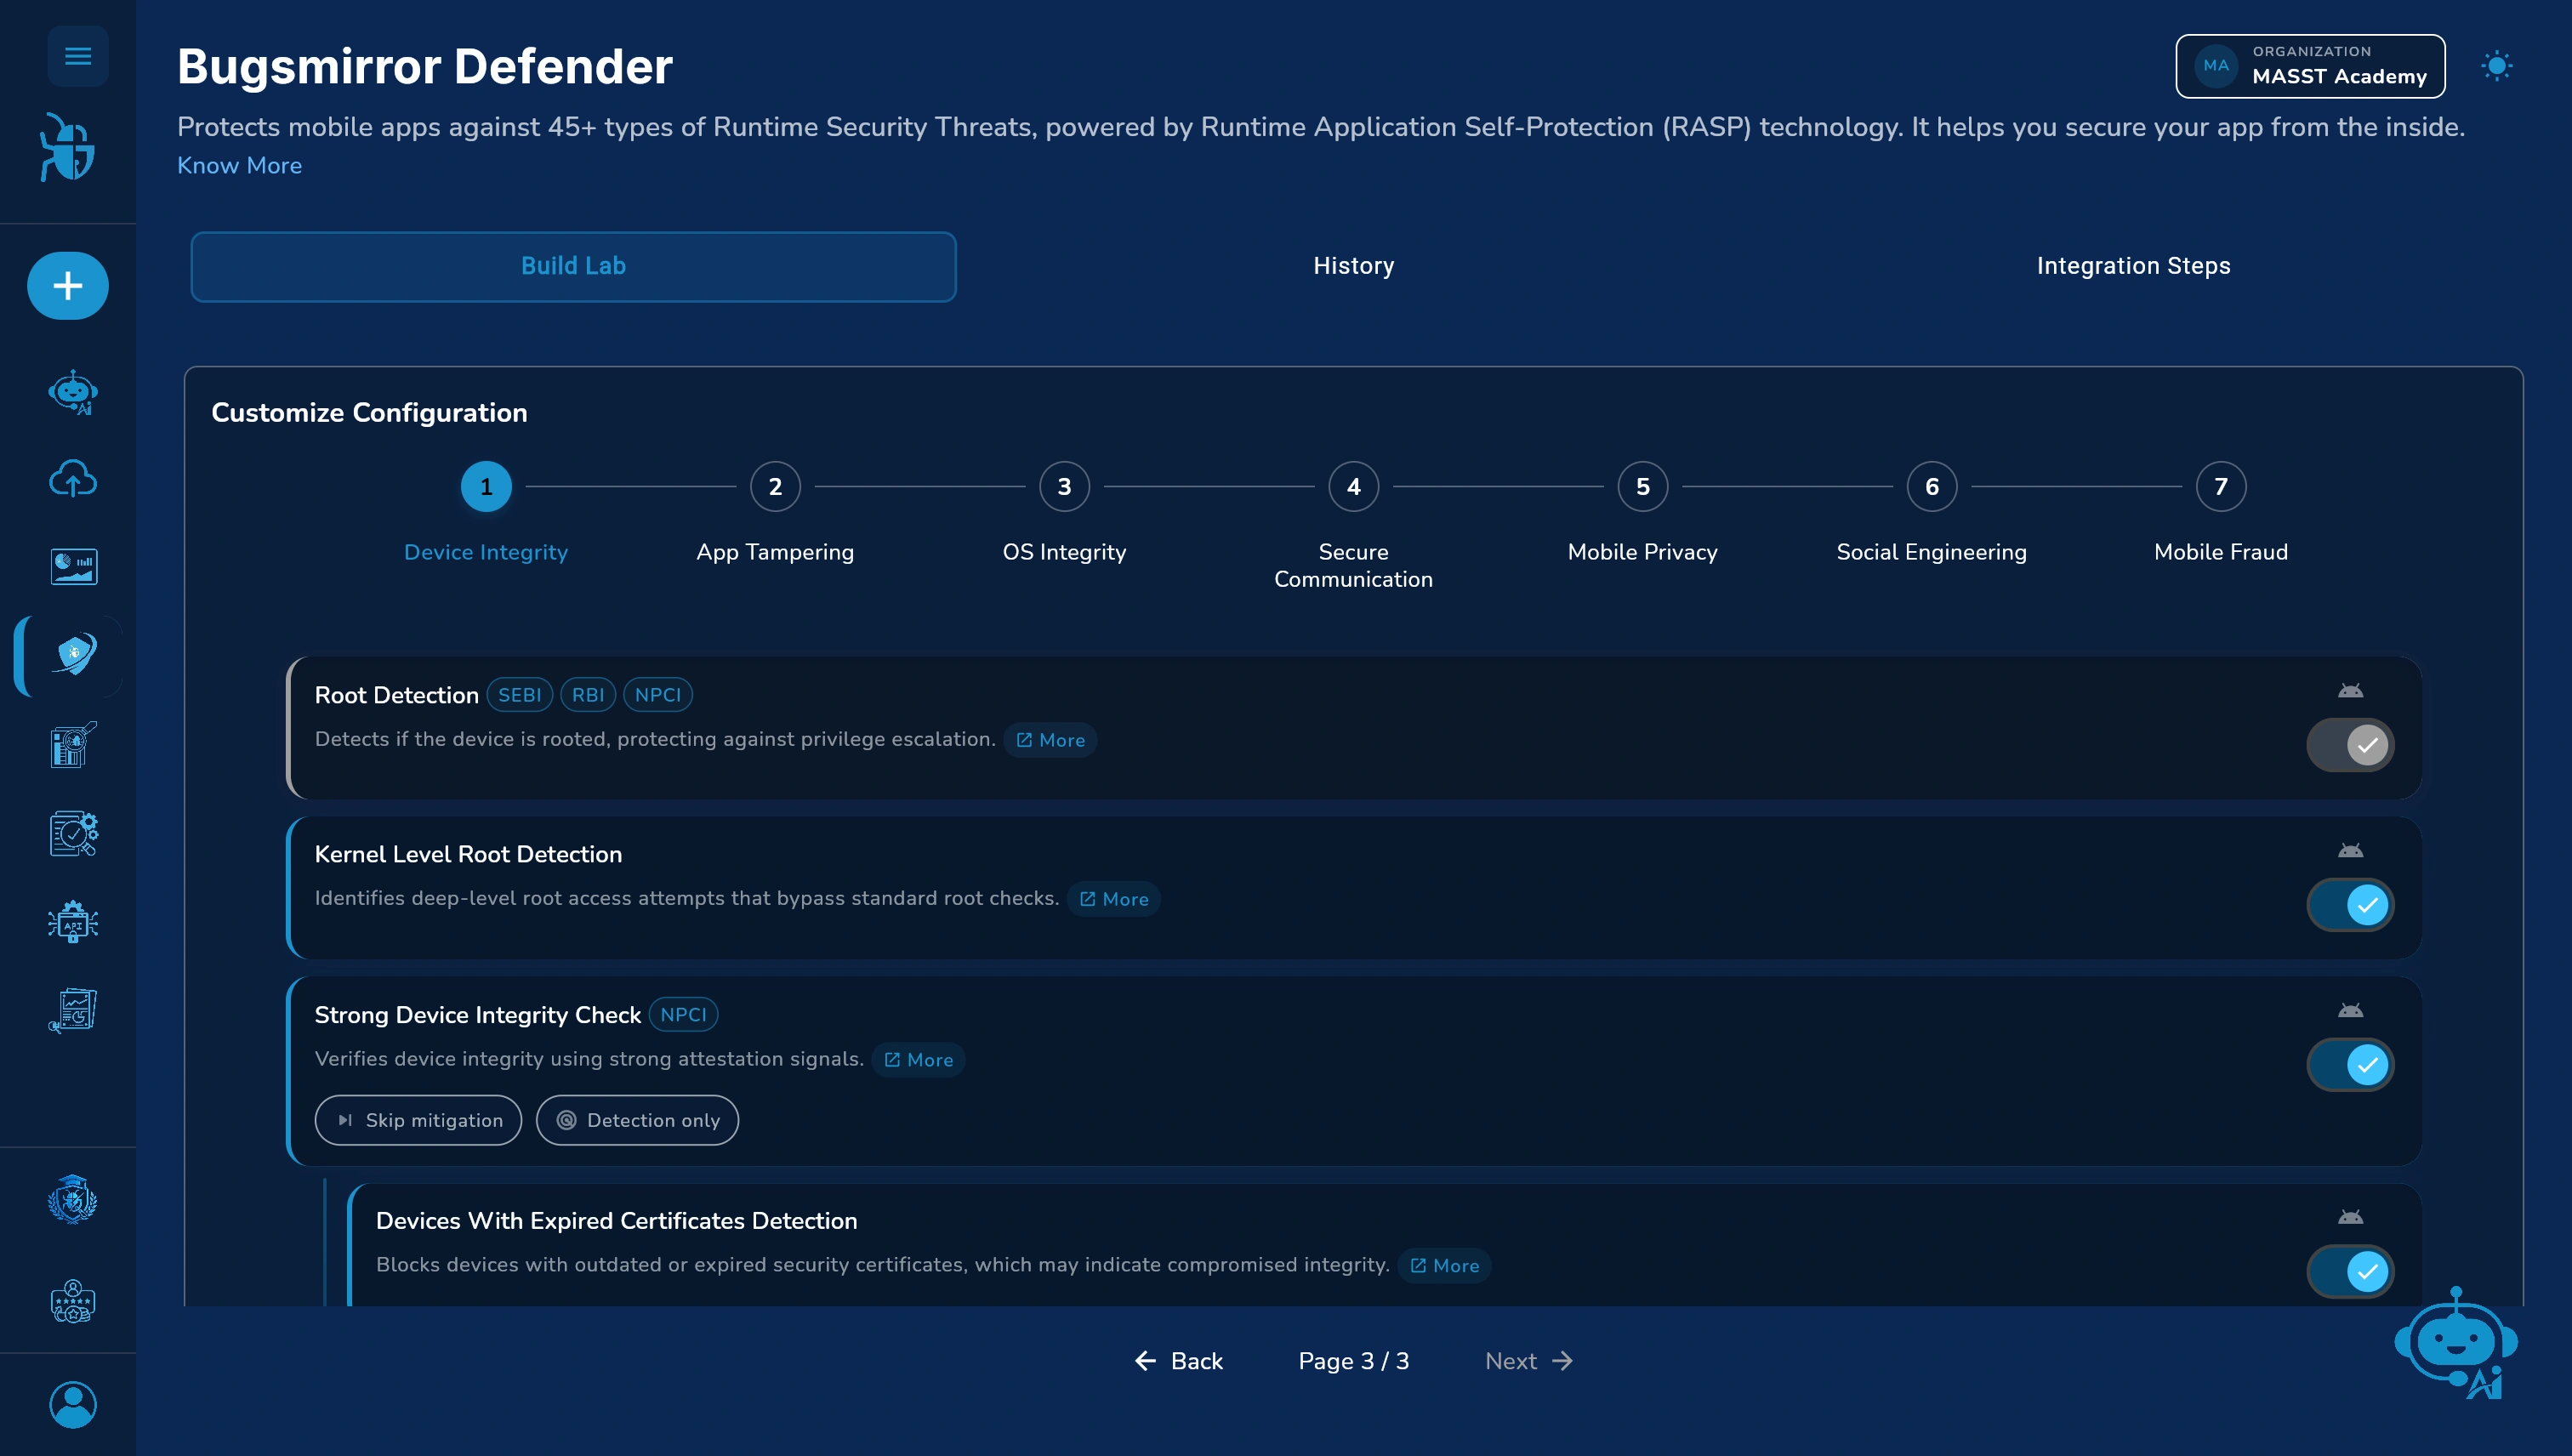Open the reports document sidebar icon
The height and width of the screenshot is (1456, 2572).
point(73,1010)
